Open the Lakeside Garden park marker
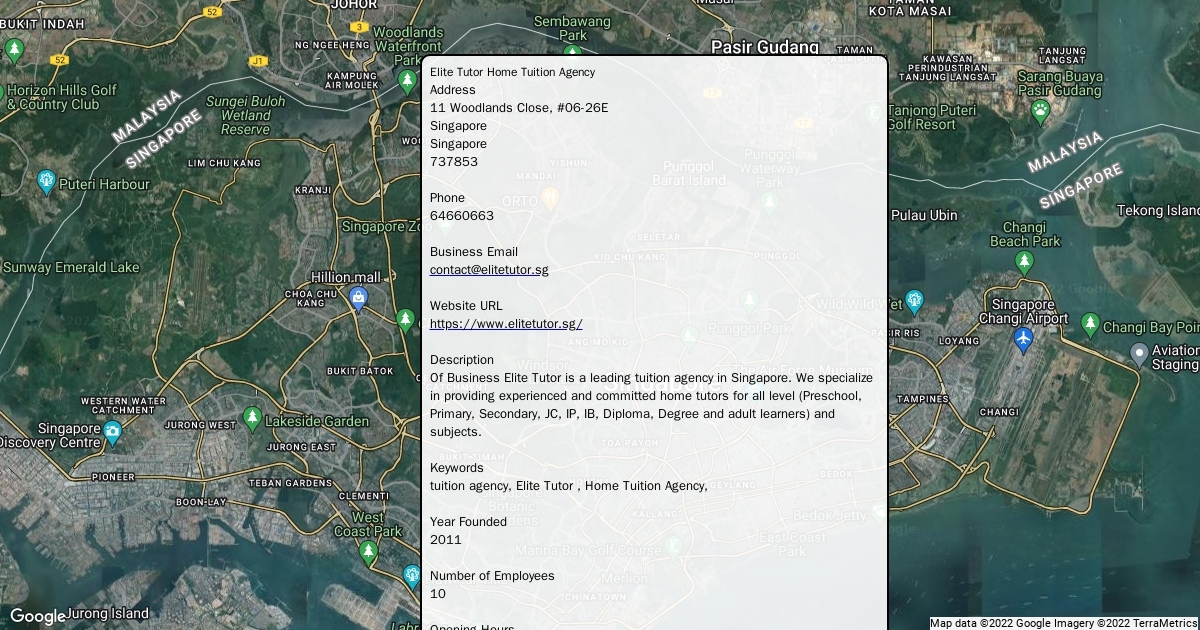Viewport: 1200px width, 630px height. [253, 416]
